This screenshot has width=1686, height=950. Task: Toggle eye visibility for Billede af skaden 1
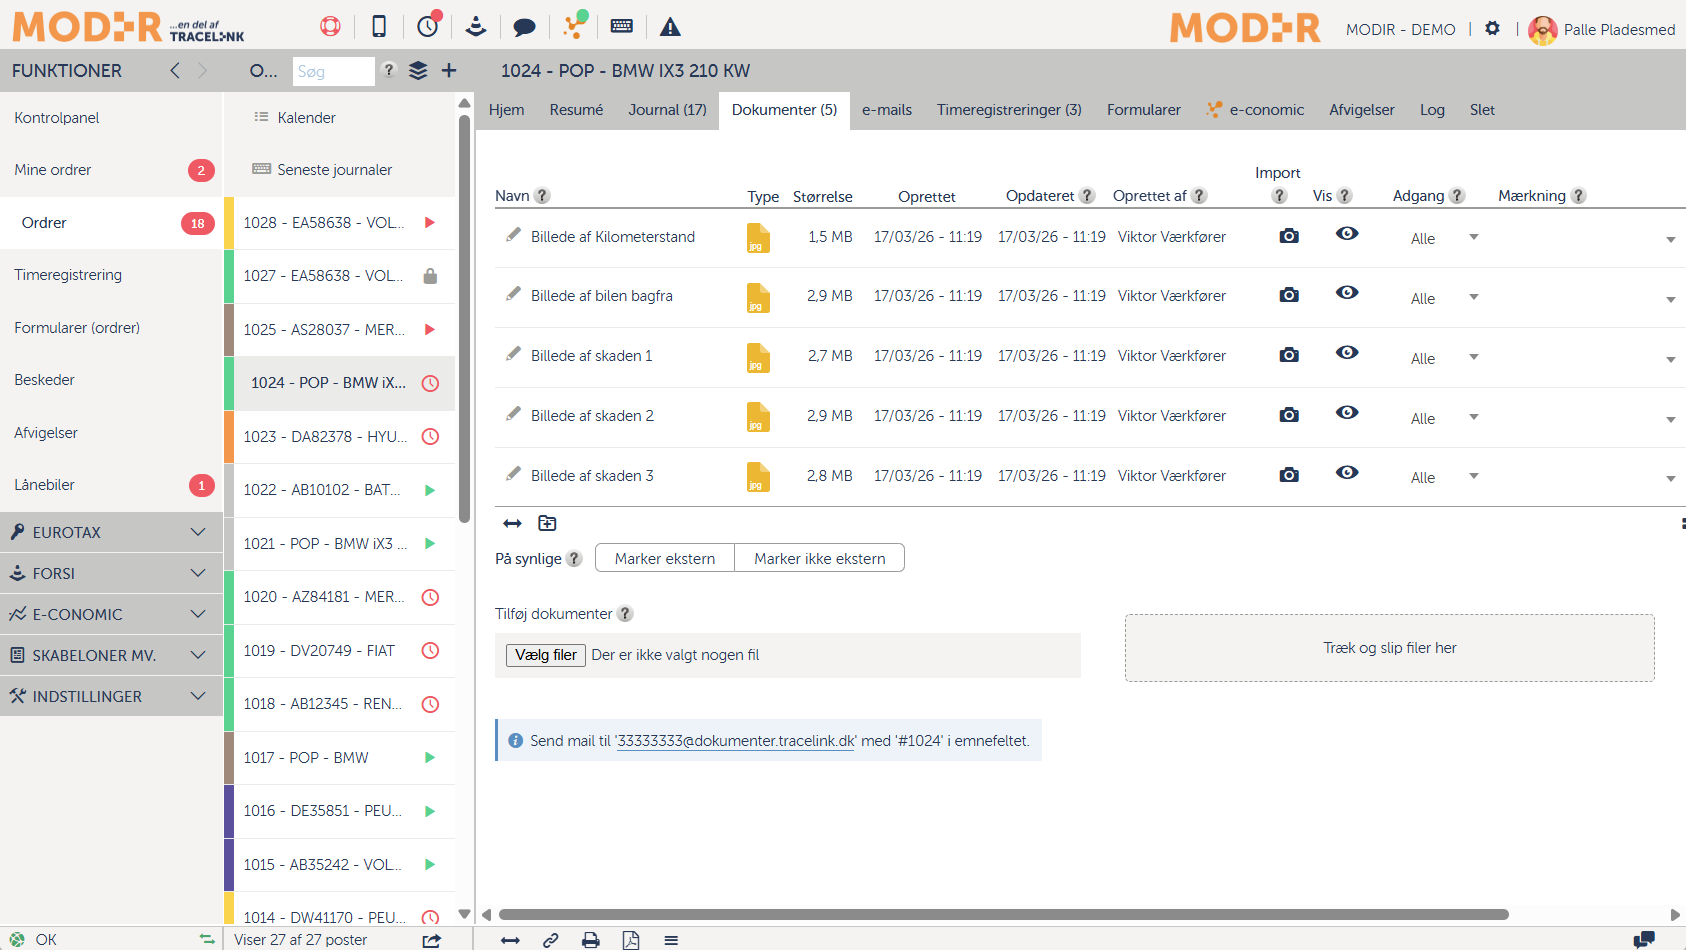coord(1347,353)
